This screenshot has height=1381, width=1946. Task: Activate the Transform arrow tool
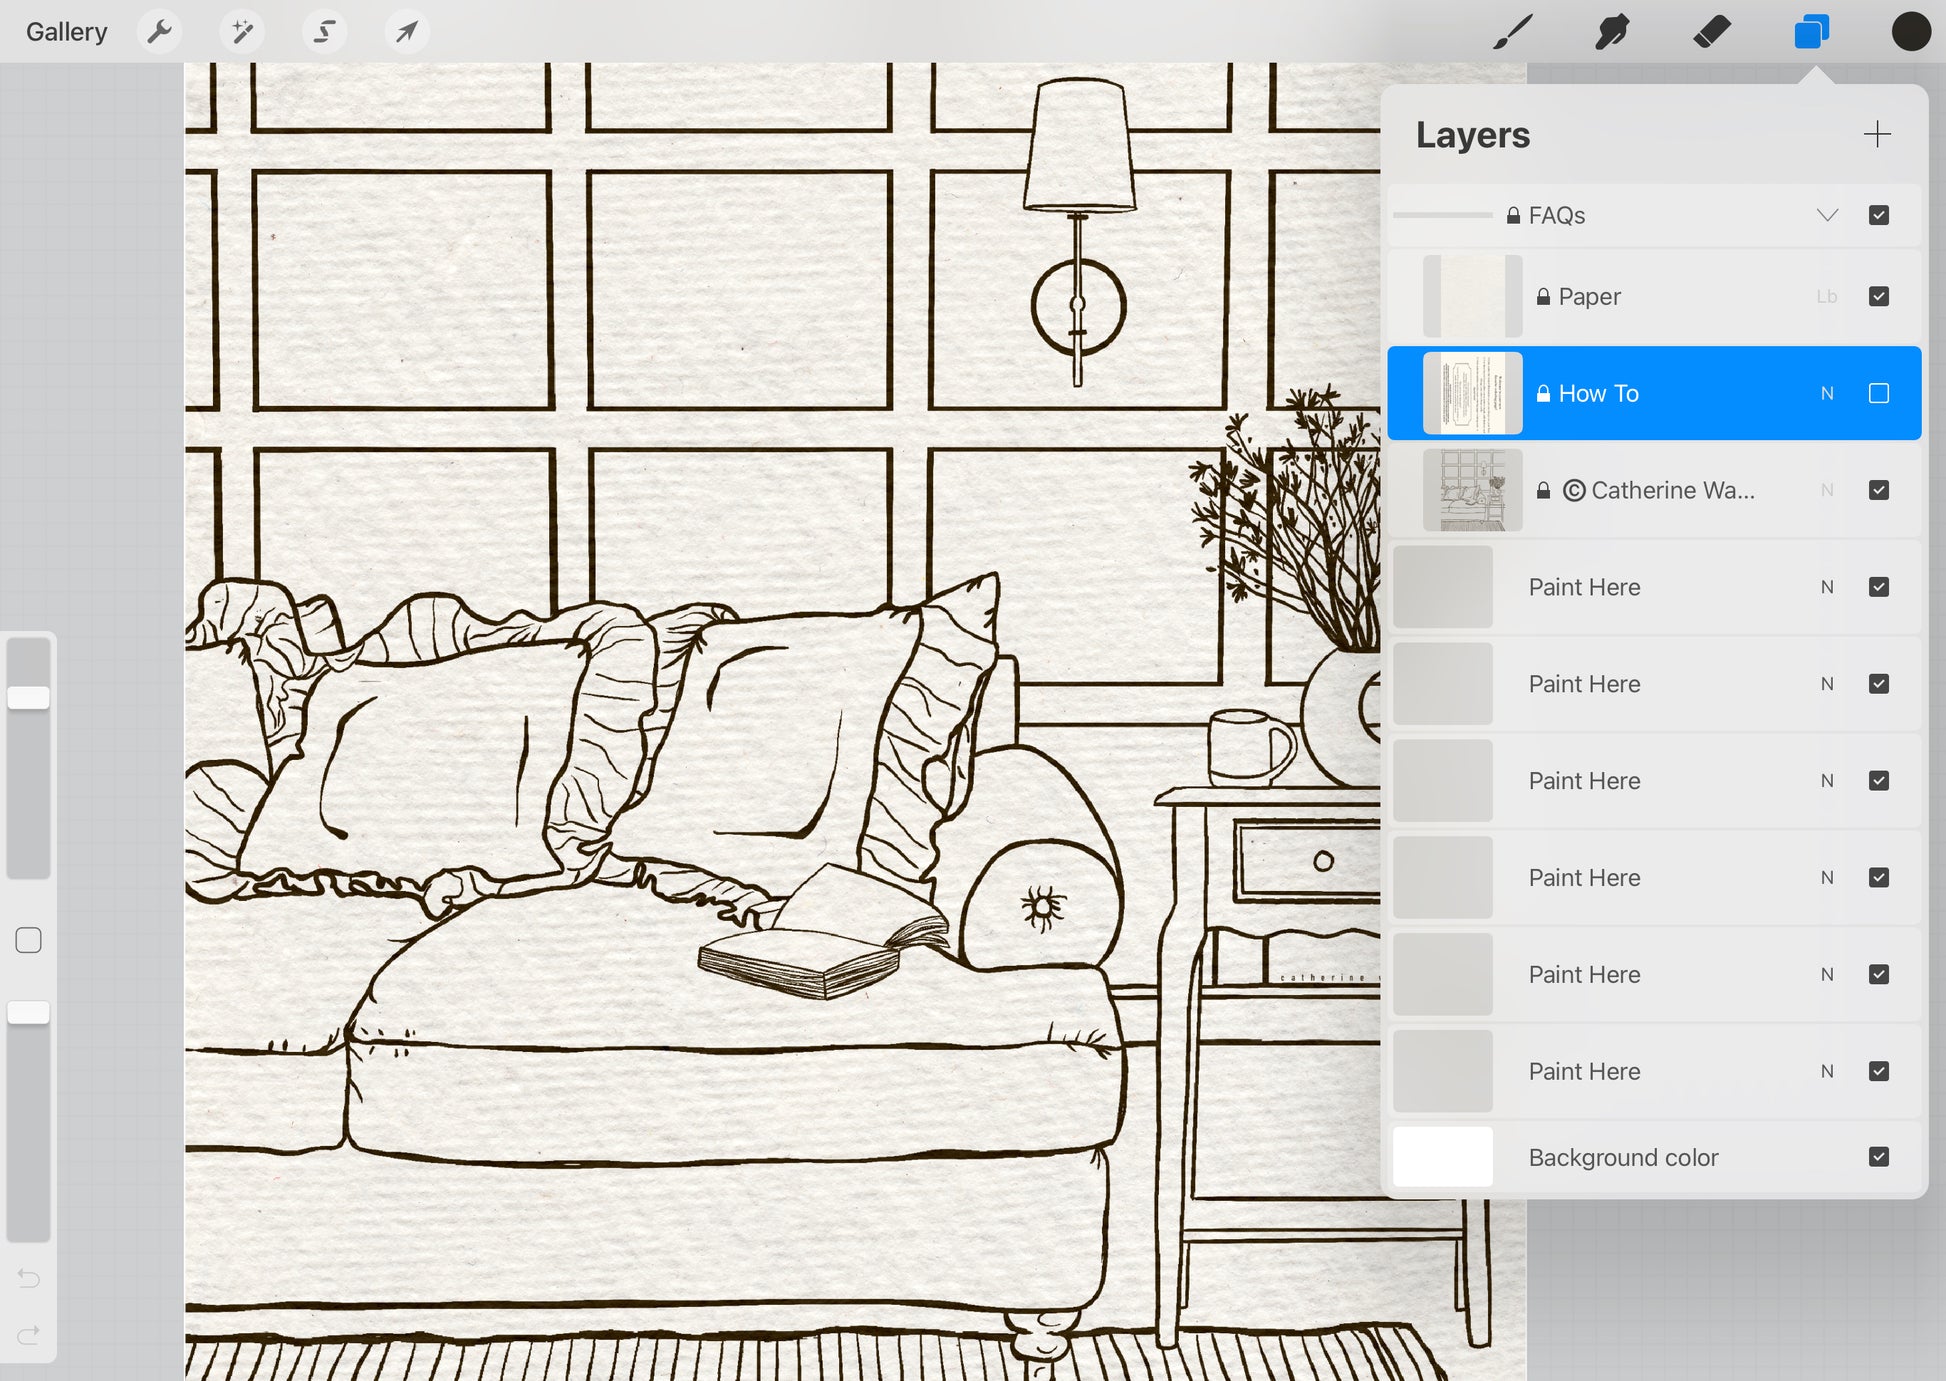tap(406, 32)
